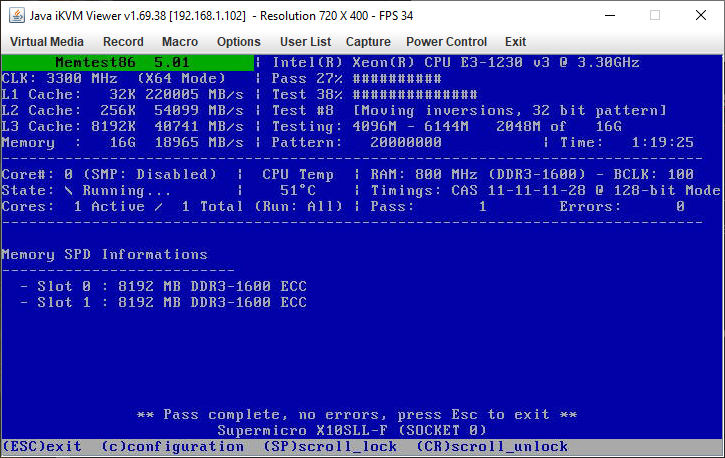
Task: Click the Test #8 Moving inversions line
Action: tap(469, 110)
